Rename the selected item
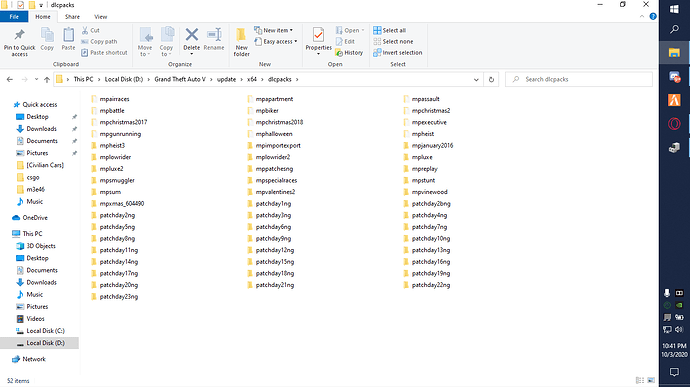The height and width of the screenshot is (387, 690). pyautogui.click(x=214, y=39)
